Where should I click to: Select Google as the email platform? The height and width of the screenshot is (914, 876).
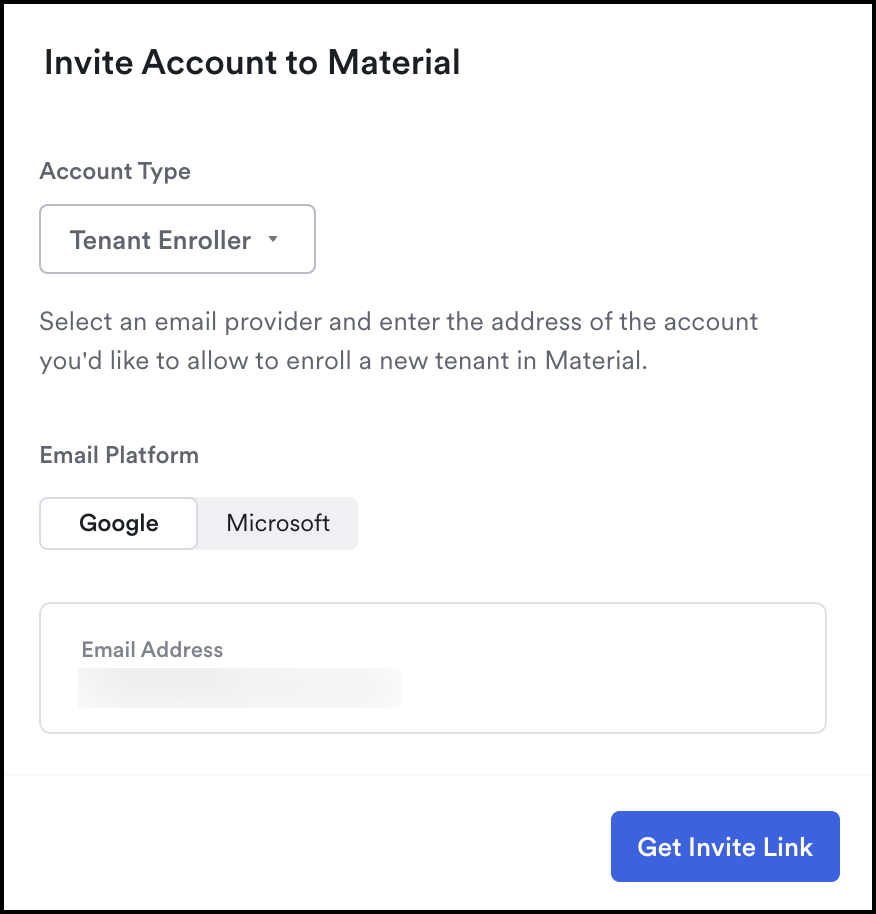pyautogui.click(x=119, y=523)
